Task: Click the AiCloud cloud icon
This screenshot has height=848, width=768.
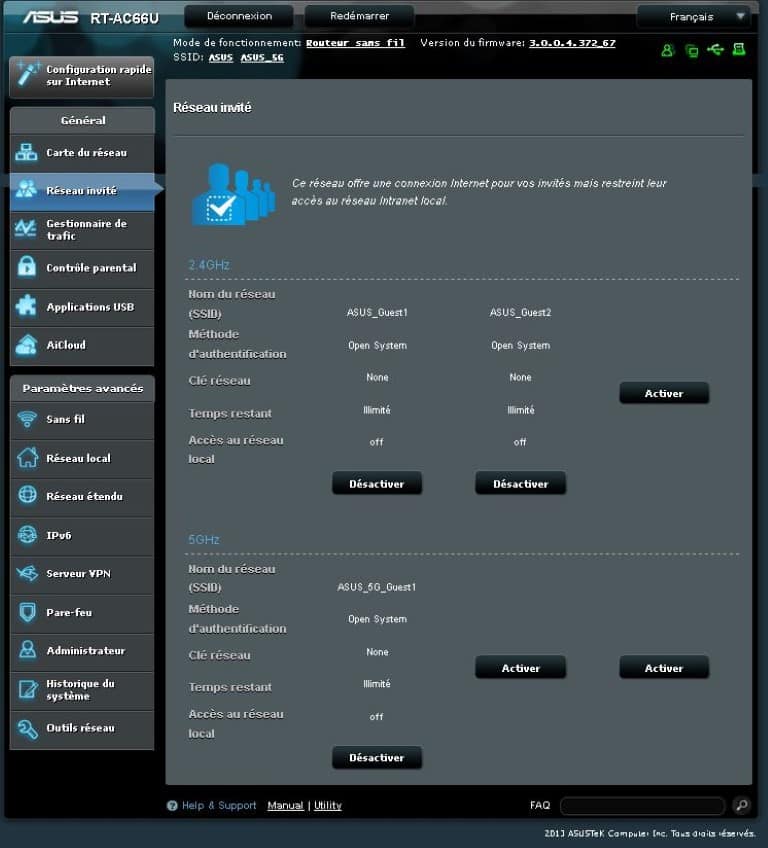Action: click(26, 344)
